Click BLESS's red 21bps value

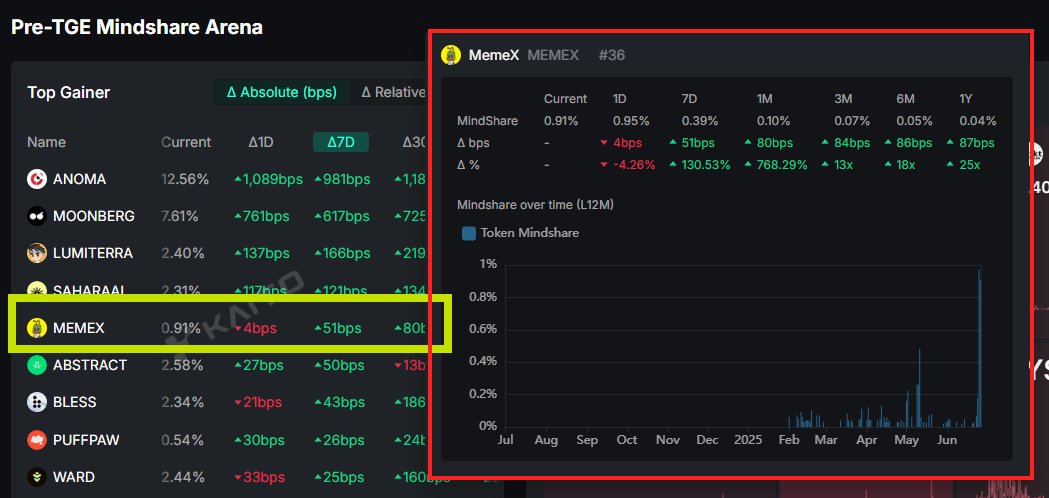click(x=258, y=402)
